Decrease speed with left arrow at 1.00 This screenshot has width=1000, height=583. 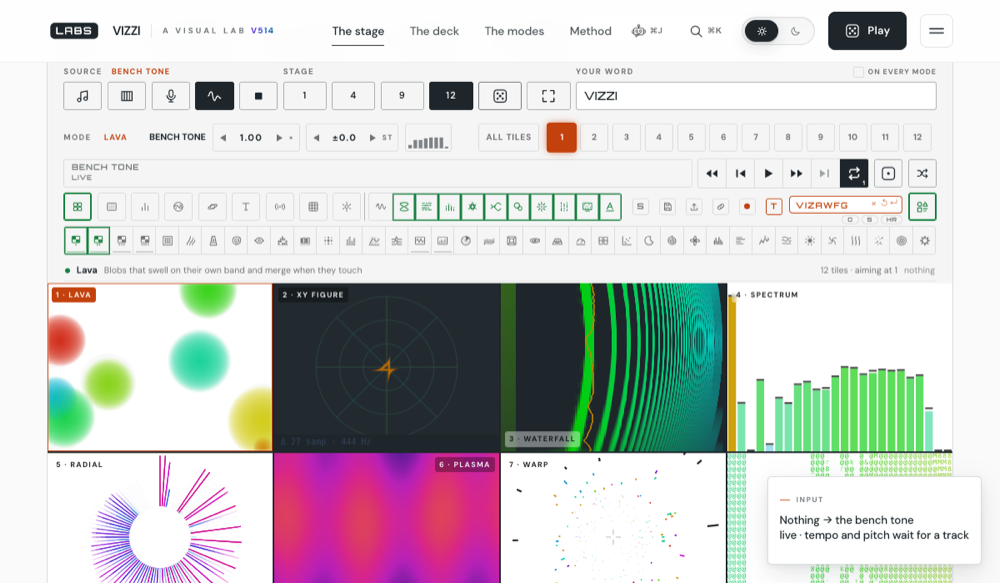click(223, 137)
